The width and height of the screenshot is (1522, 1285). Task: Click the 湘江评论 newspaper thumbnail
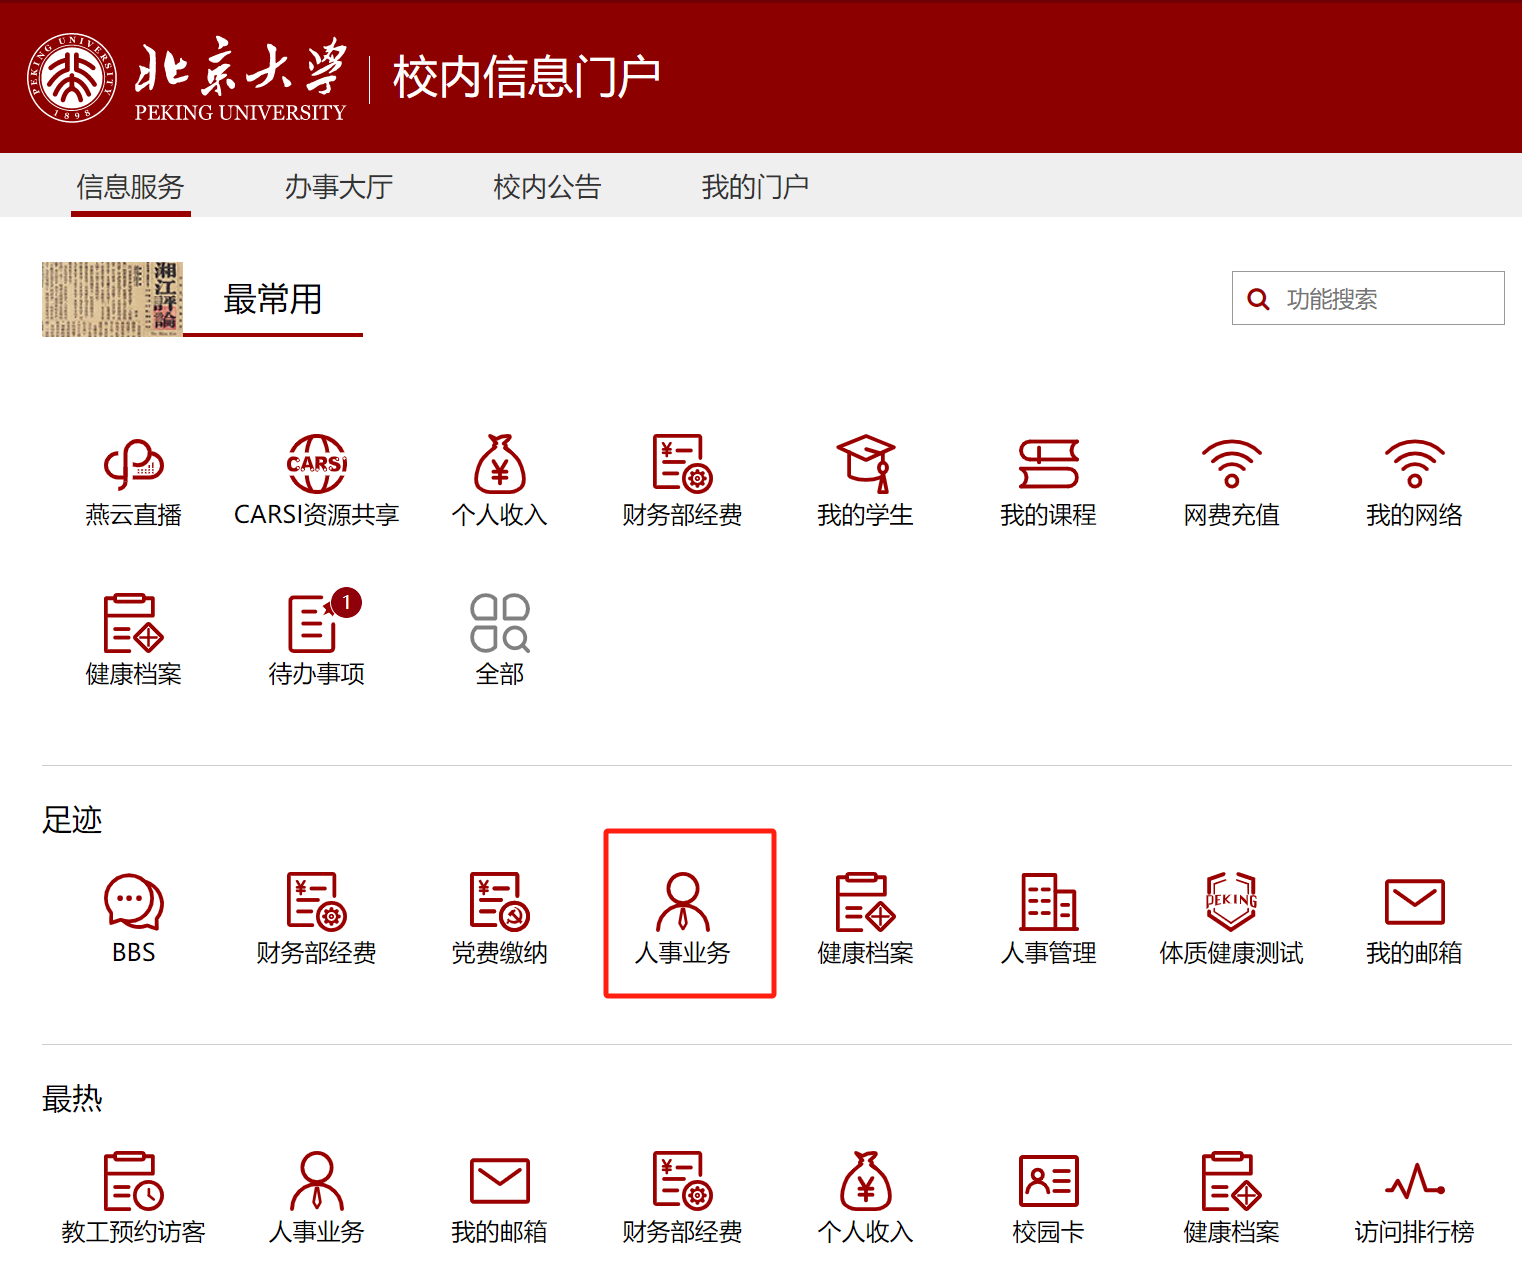[x=112, y=299]
